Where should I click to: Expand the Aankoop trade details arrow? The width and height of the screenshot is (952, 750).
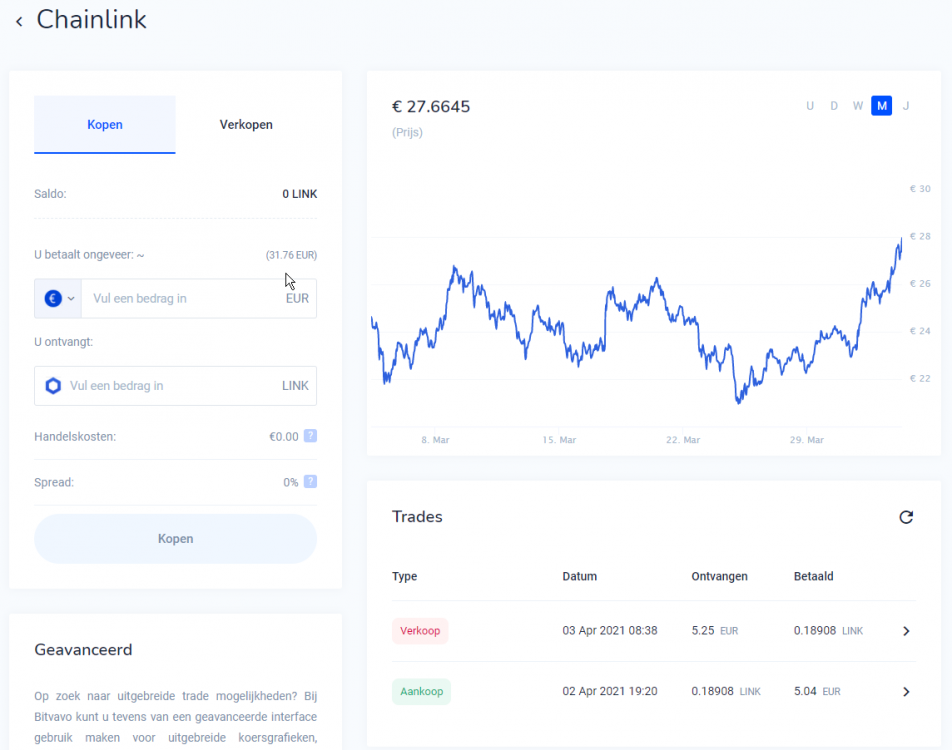click(906, 691)
